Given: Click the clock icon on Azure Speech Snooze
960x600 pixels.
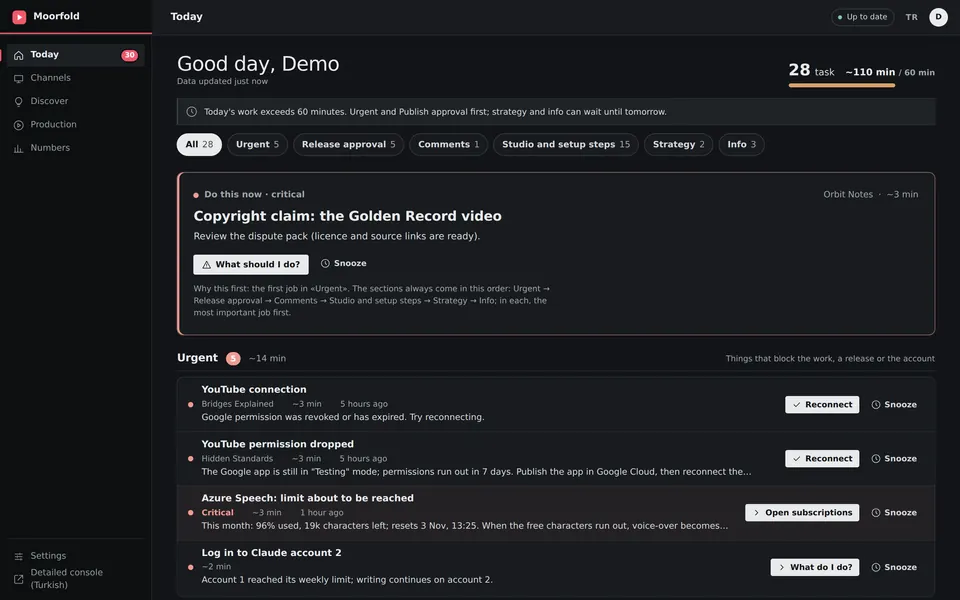Looking at the screenshot, I should [876, 512].
